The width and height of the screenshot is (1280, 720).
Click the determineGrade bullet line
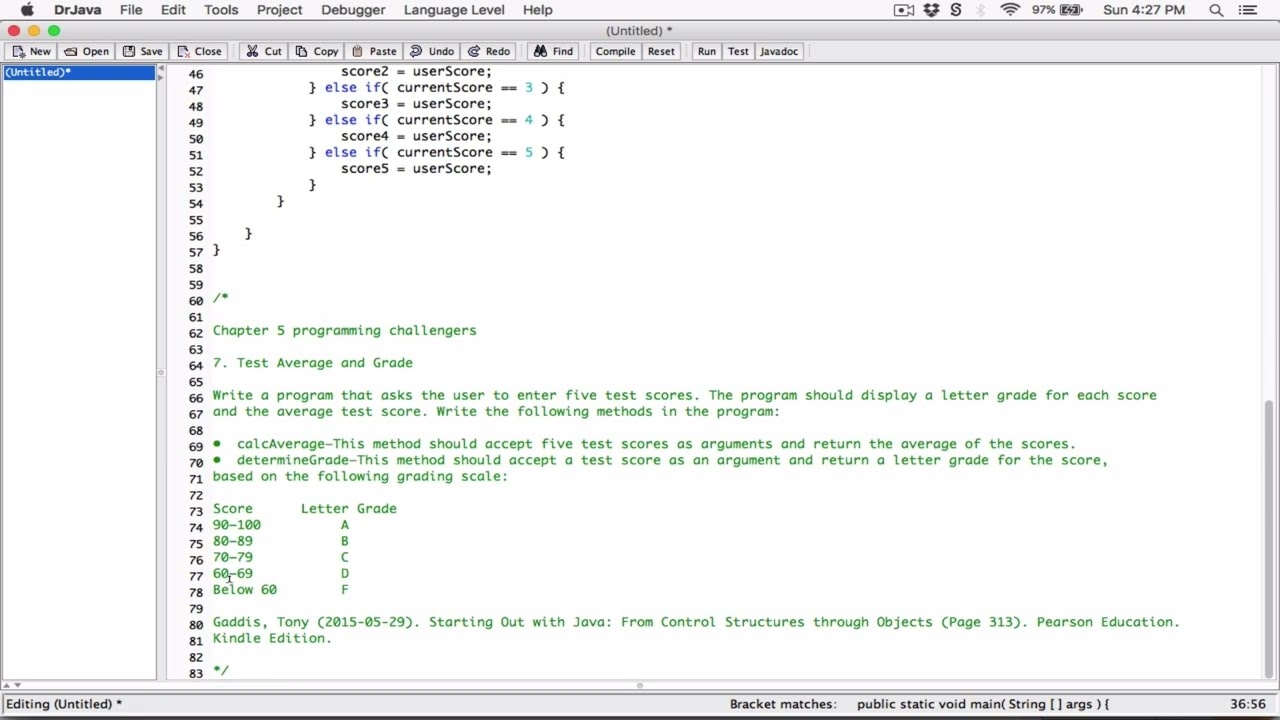(x=660, y=460)
